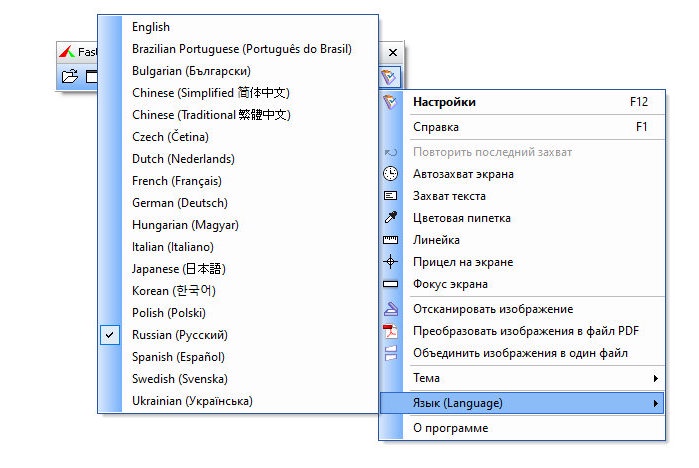Click the settings icon in FastStone toolbar
This screenshot has height=468, width=699.
tap(389, 77)
